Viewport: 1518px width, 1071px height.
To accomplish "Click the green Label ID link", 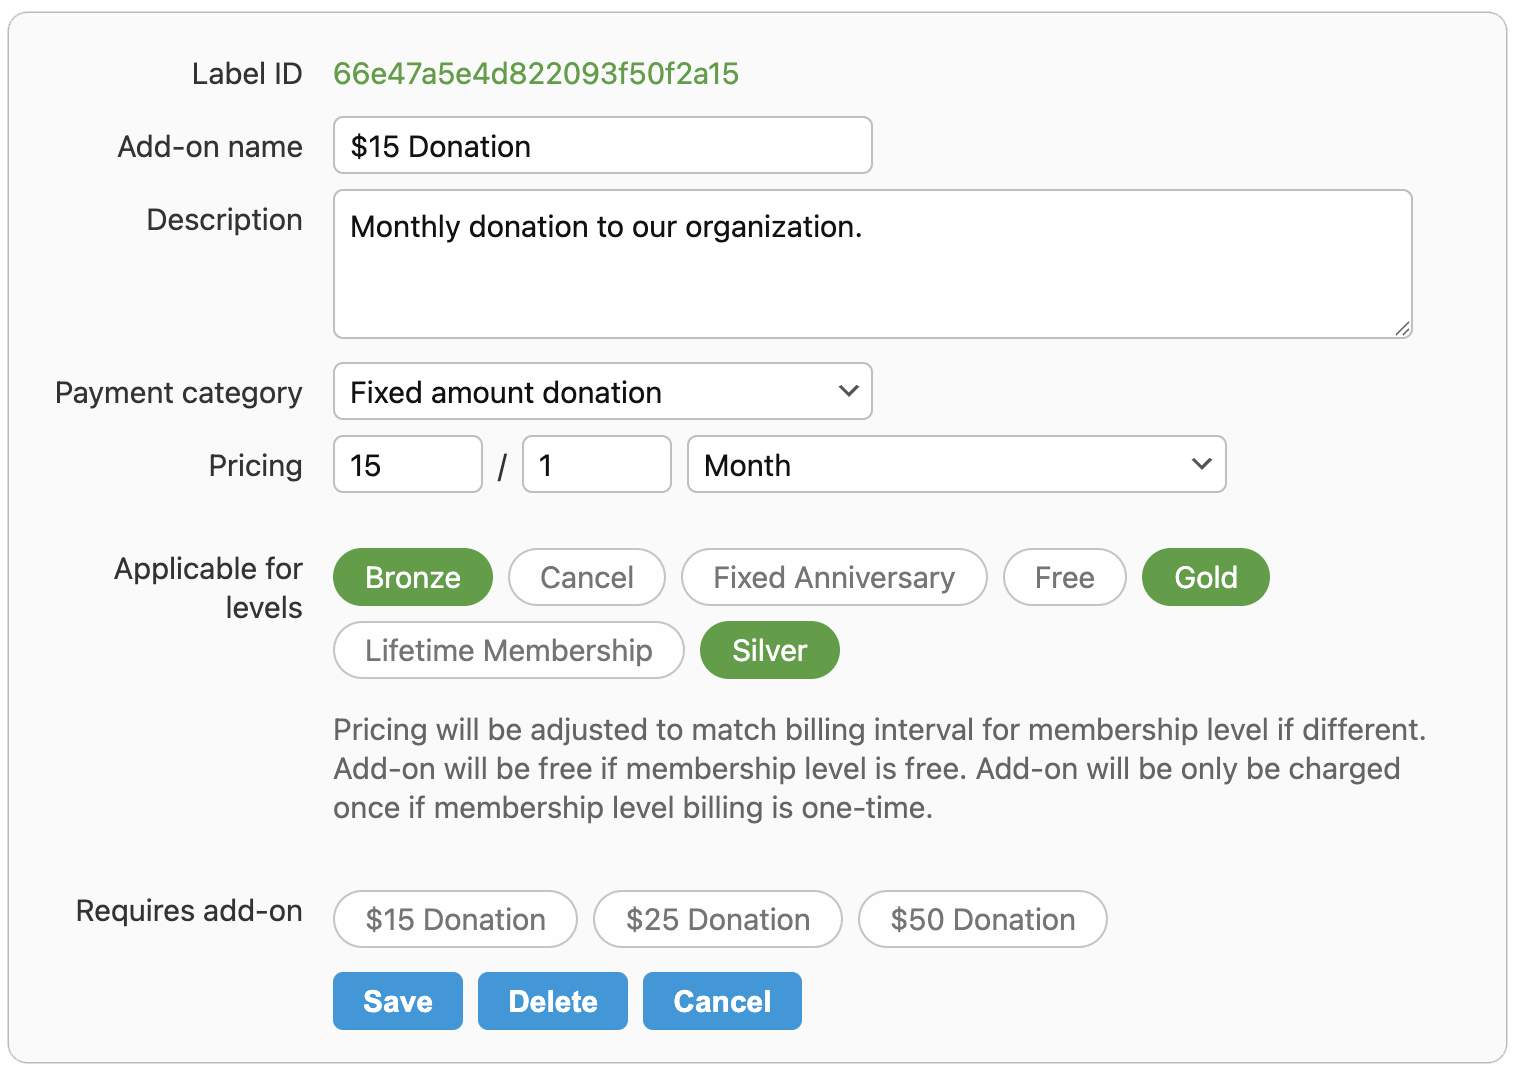I will tap(535, 73).
